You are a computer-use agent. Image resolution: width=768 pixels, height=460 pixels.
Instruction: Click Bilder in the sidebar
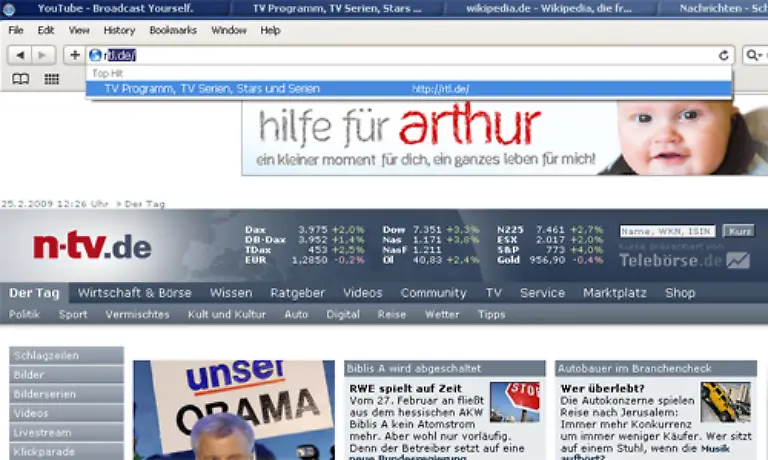pos(66,375)
